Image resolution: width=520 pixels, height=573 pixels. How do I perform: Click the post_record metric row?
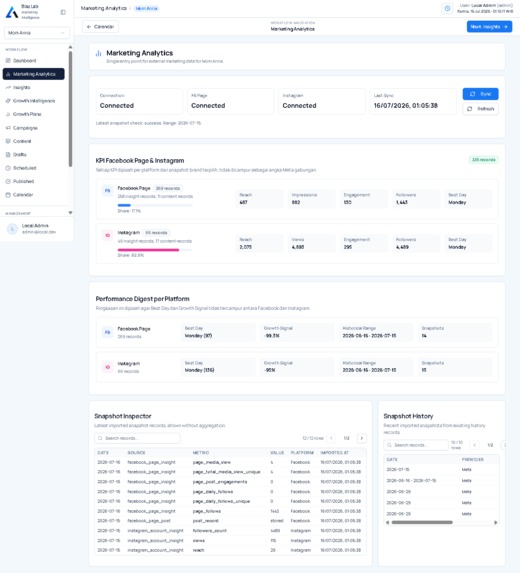(x=230, y=521)
